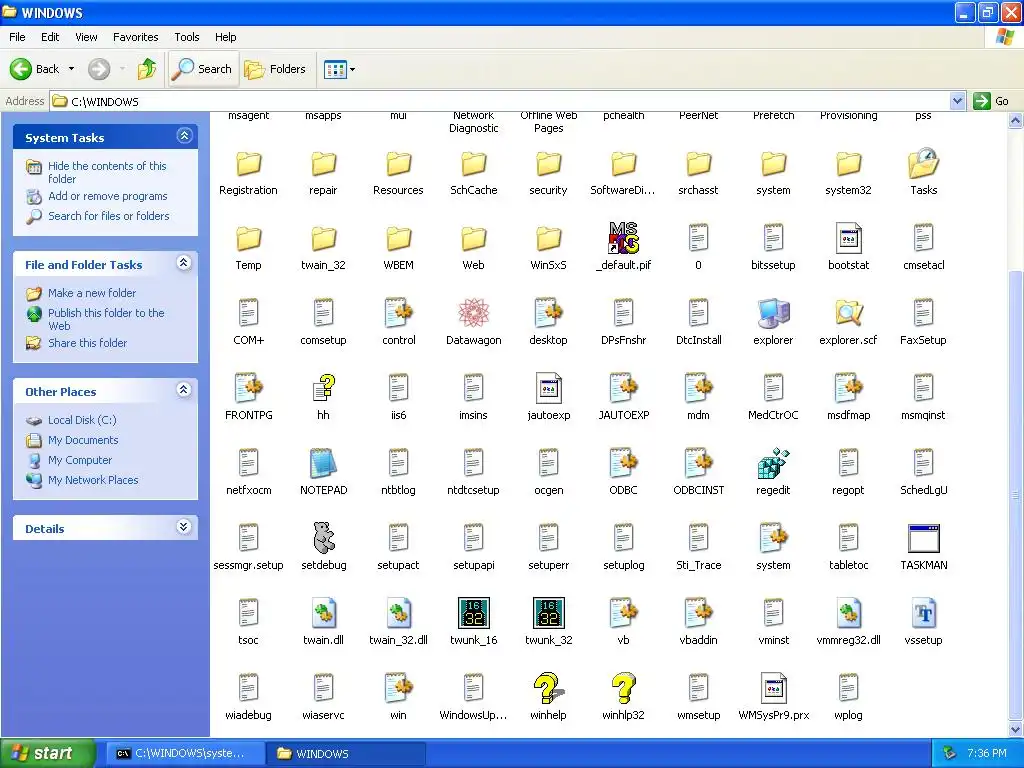The width and height of the screenshot is (1024, 768).
Task: Select the _default.pif MS-DOS icon
Action: [624, 238]
